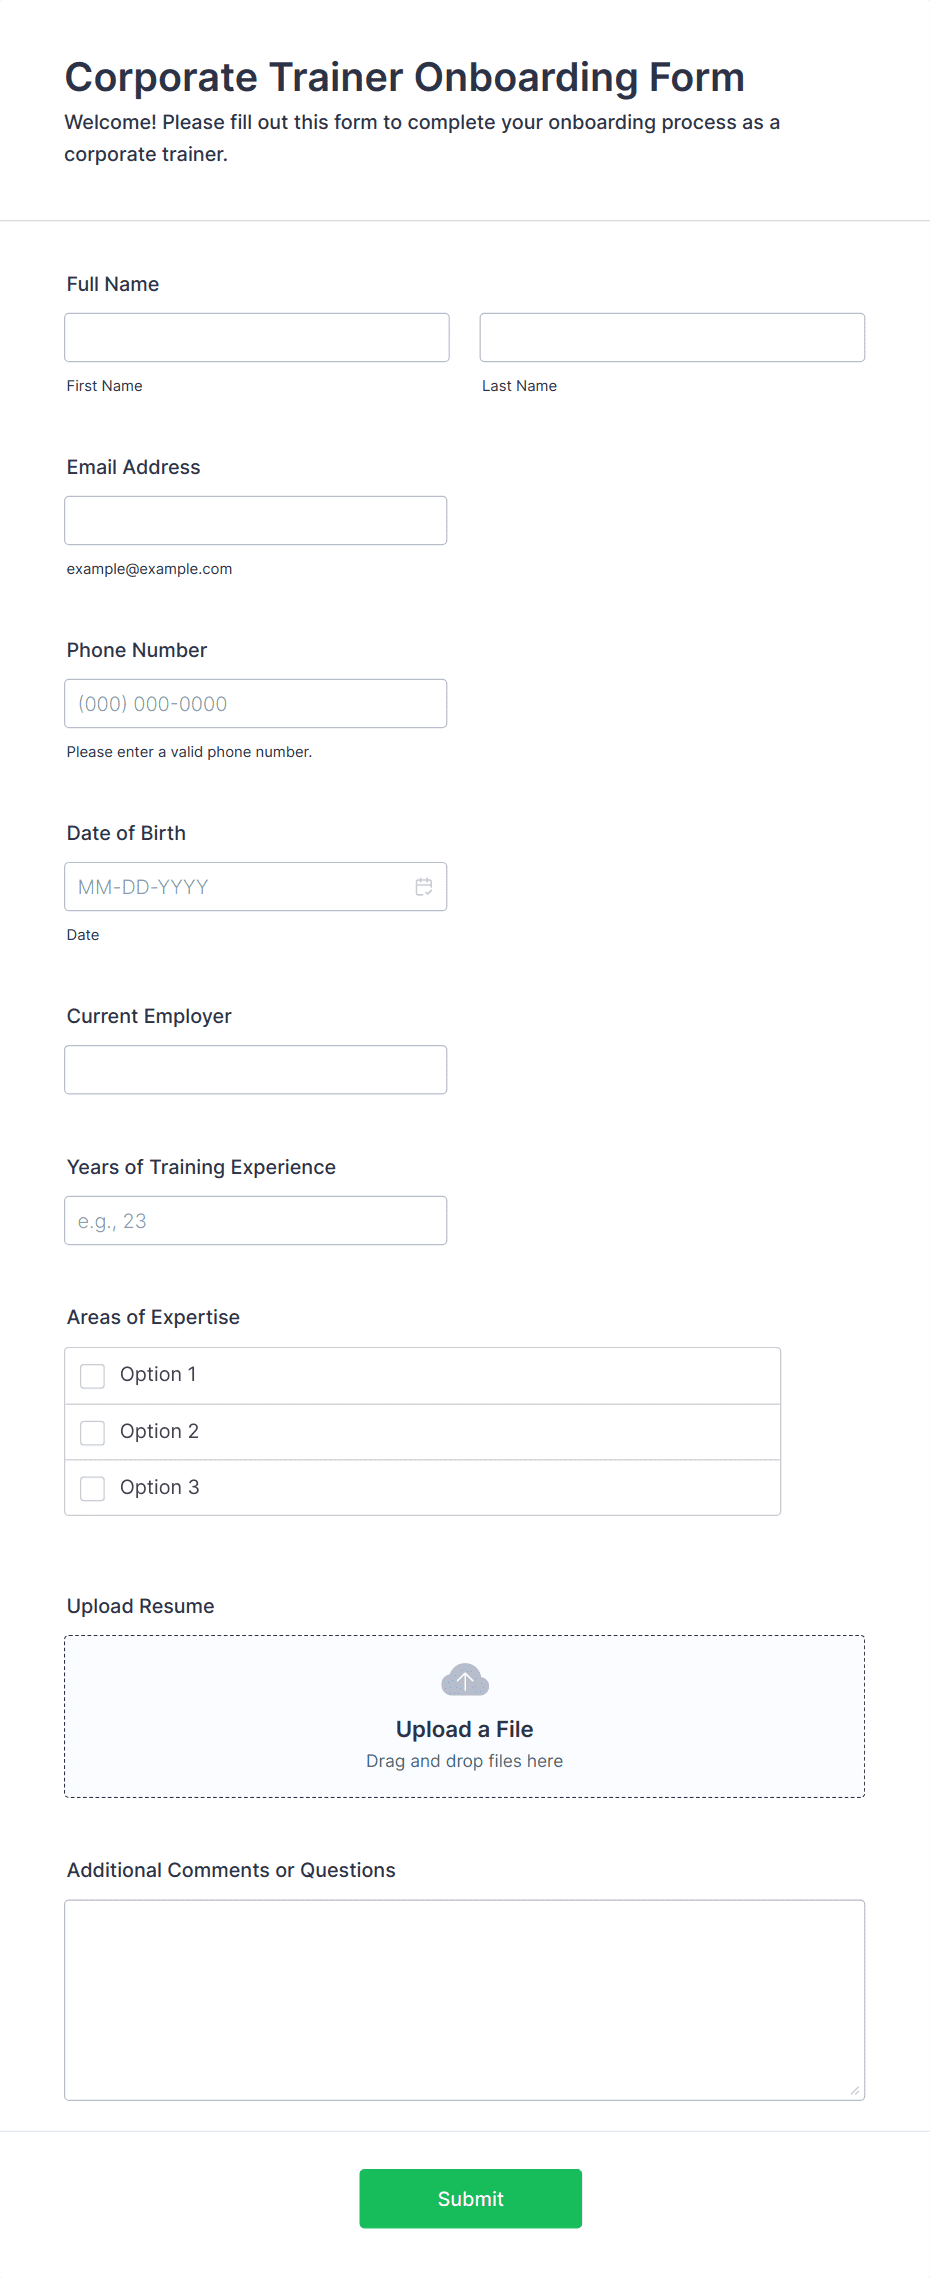This screenshot has width=930, height=2278.
Task: Click the Upload Resume label
Action: 141,1606
